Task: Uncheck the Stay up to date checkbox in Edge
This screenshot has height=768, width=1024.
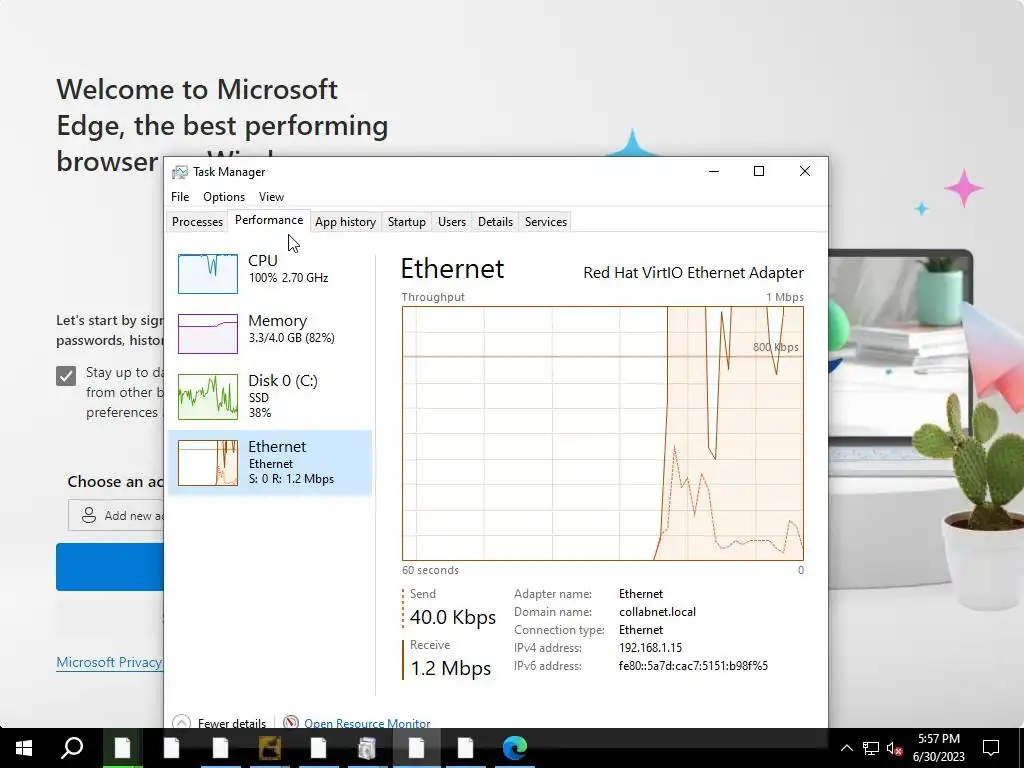Action: coord(66,376)
